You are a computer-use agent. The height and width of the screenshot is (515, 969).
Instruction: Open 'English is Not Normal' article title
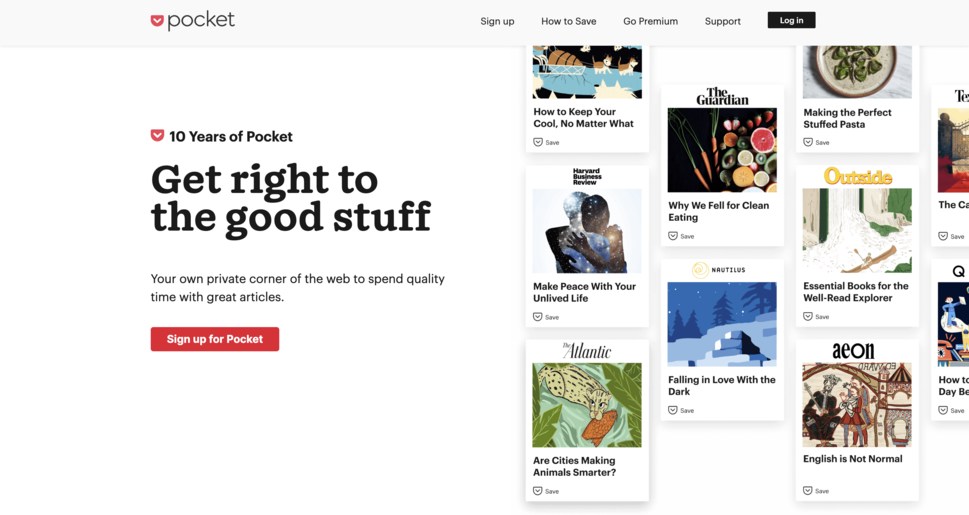coord(852,459)
